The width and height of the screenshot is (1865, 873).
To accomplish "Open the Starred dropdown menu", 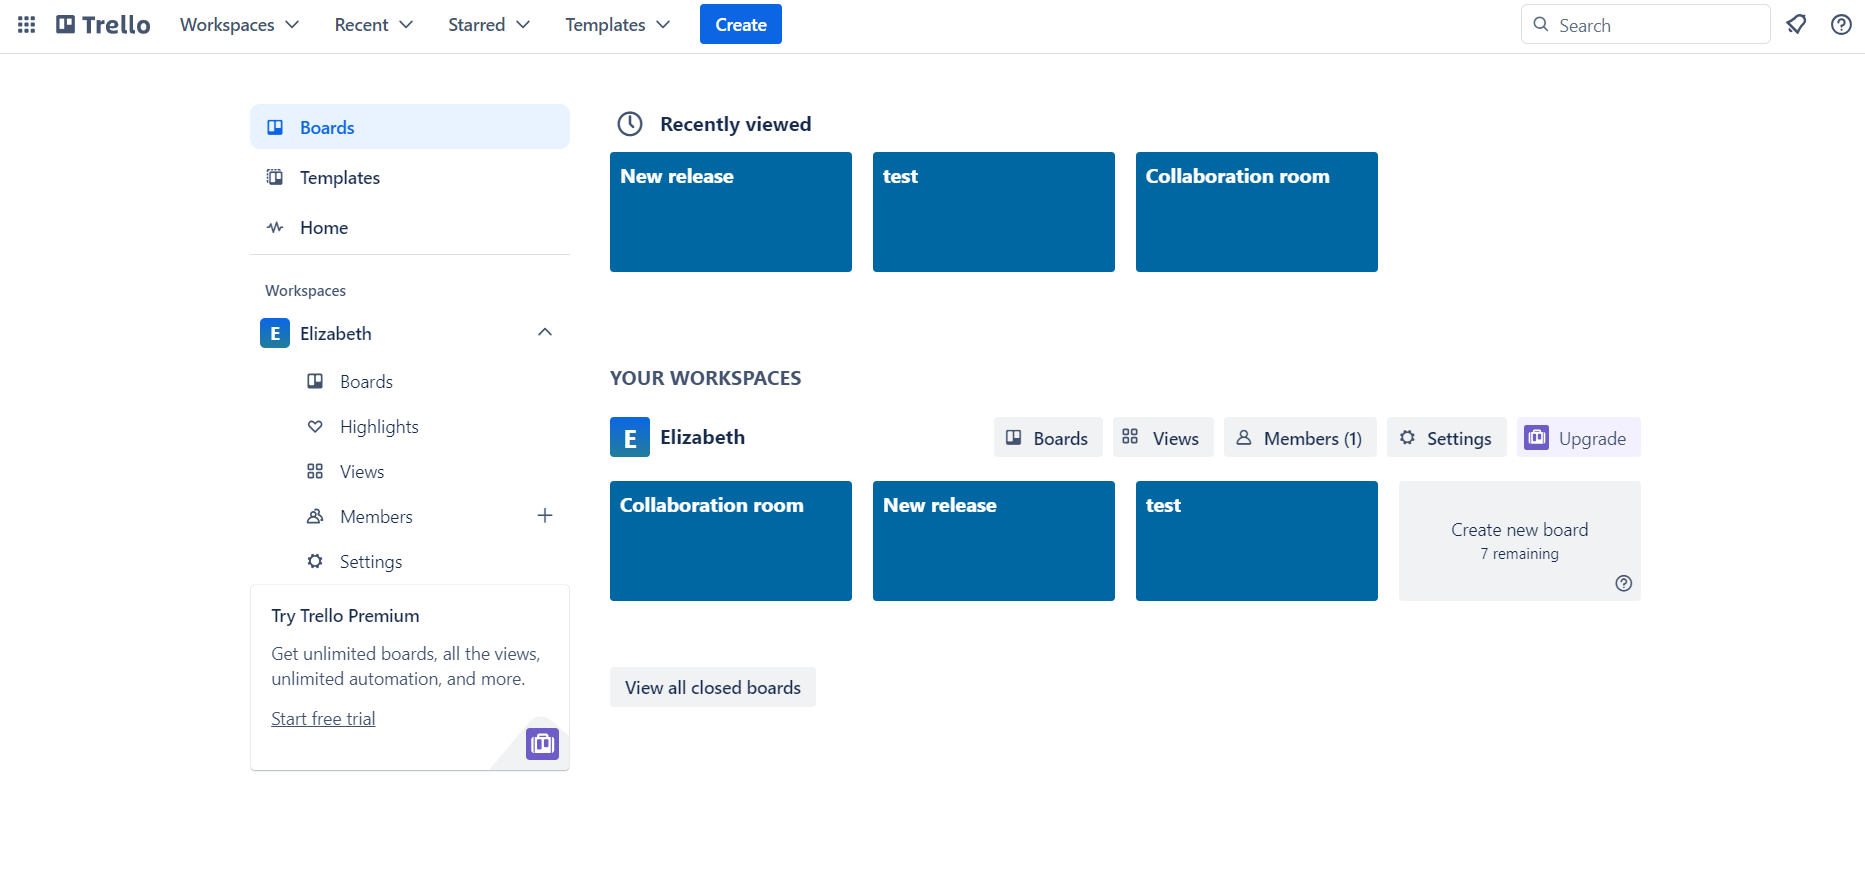I will tap(488, 25).
